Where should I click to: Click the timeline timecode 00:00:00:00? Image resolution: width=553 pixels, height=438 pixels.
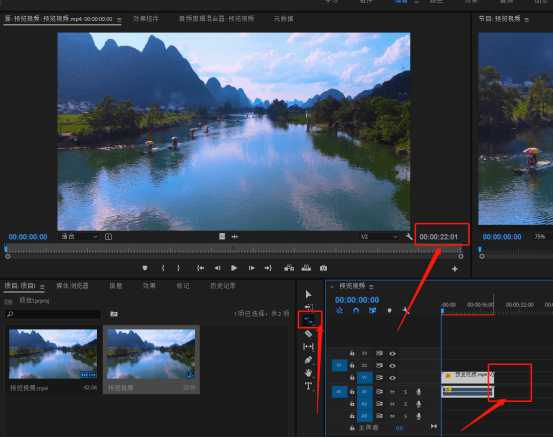tap(357, 300)
